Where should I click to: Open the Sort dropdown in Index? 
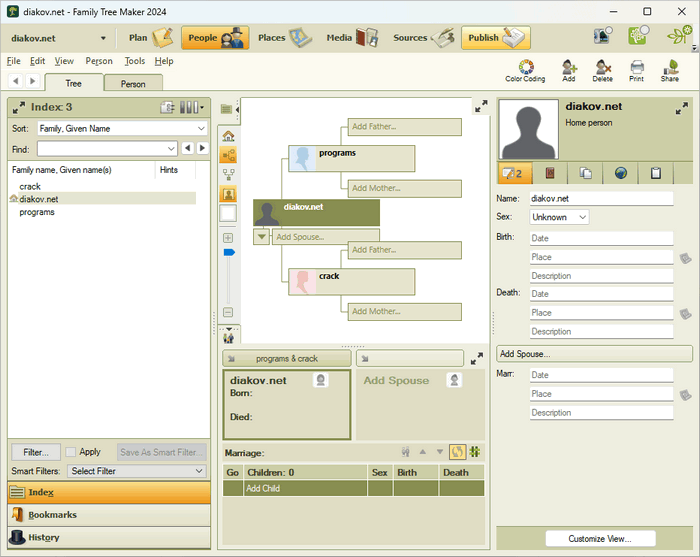pos(121,128)
